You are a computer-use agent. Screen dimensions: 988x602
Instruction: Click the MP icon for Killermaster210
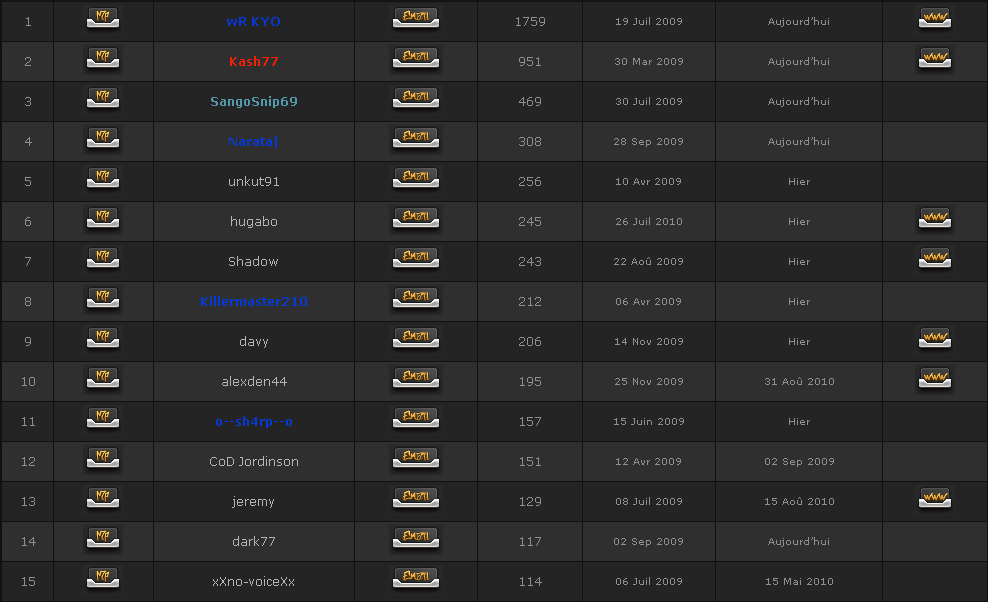[103, 299]
